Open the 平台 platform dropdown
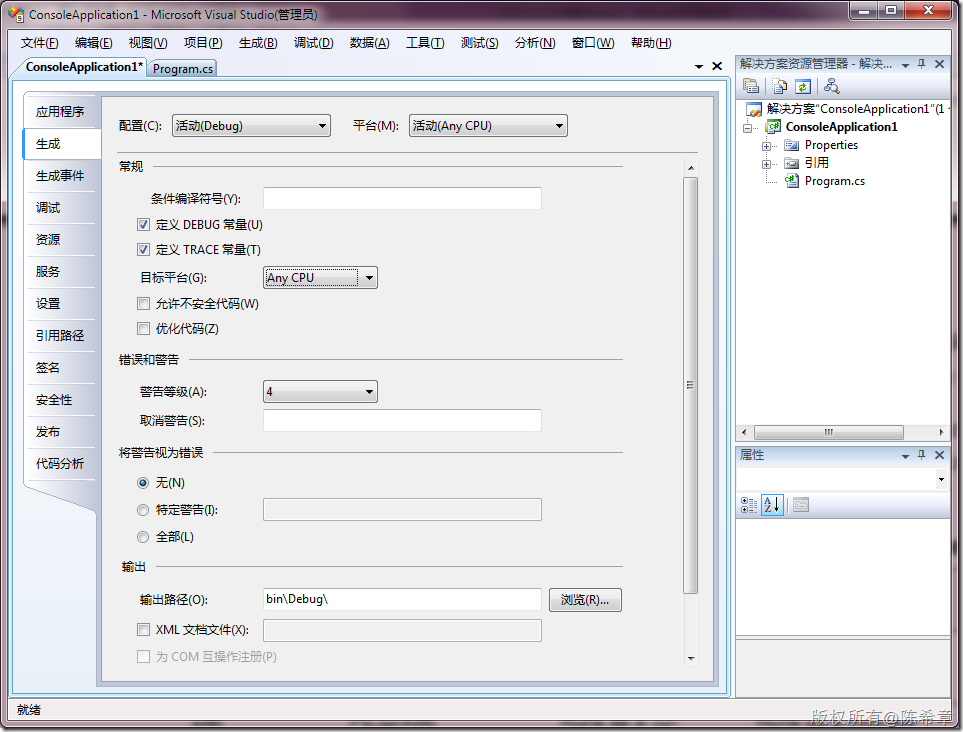The image size is (963, 732). point(488,126)
